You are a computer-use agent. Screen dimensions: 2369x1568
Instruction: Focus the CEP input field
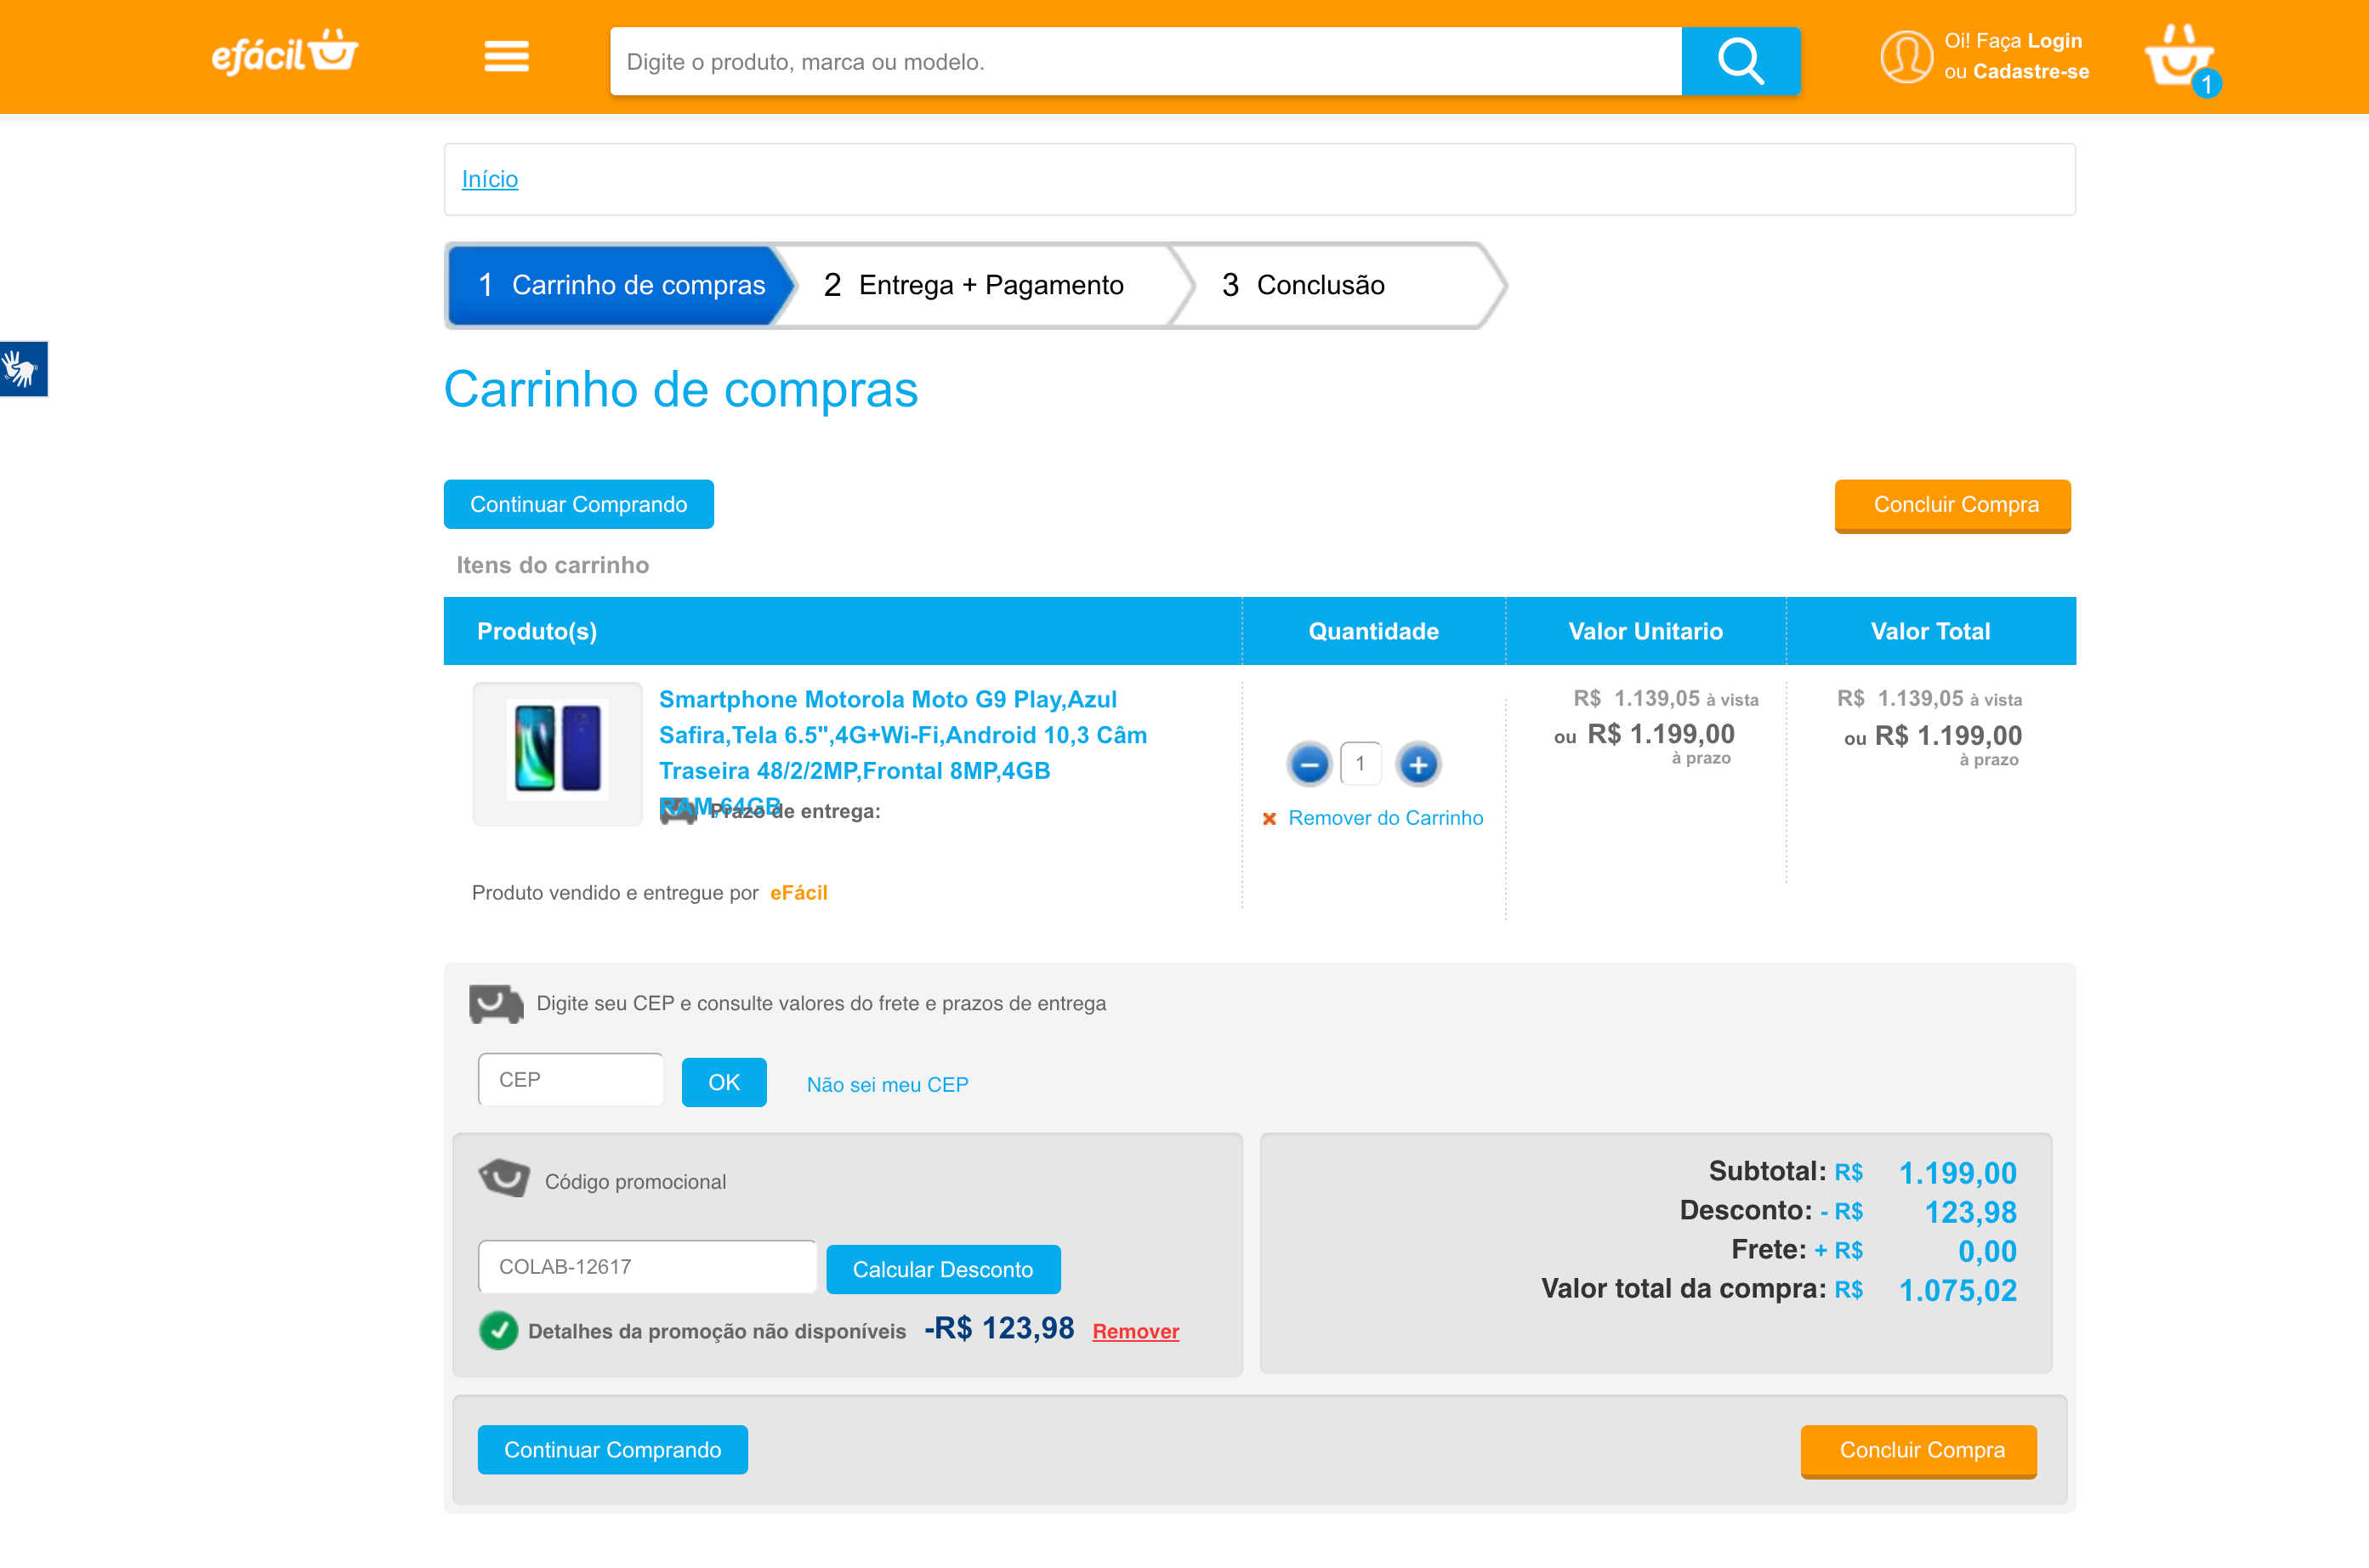pyautogui.click(x=570, y=1080)
